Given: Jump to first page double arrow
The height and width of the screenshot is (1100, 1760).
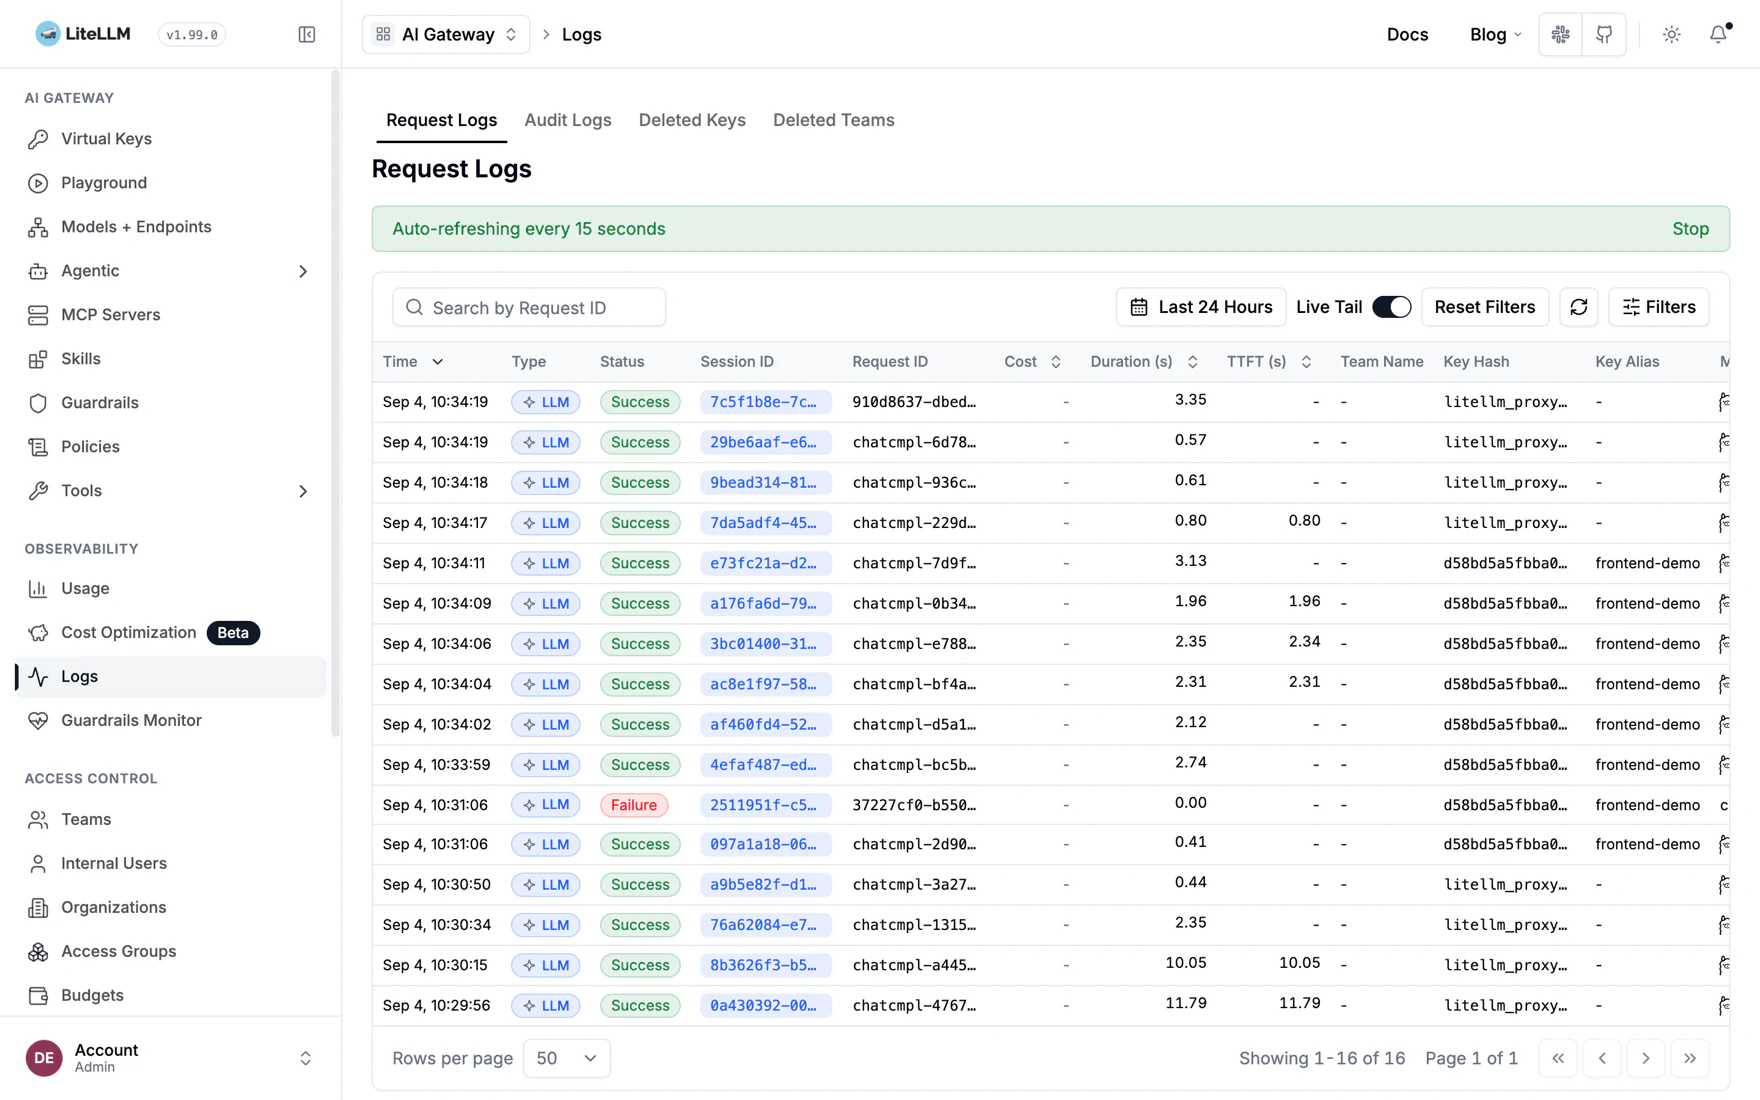Looking at the screenshot, I should tap(1558, 1058).
